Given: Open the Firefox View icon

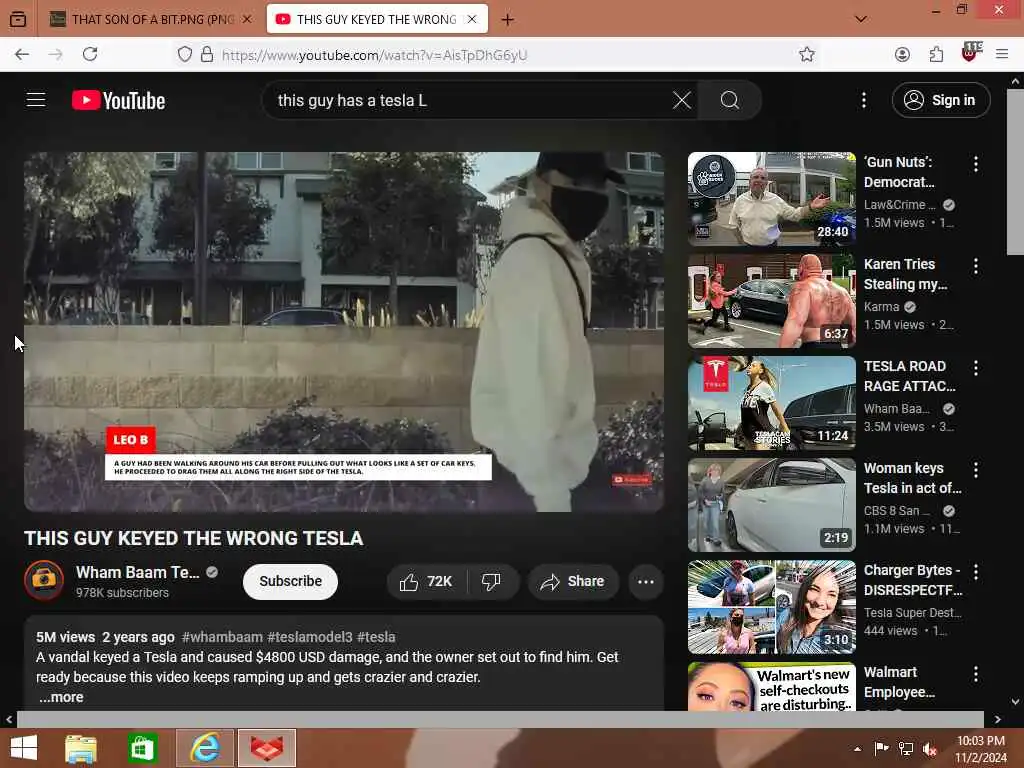Looking at the screenshot, I should point(18,19).
